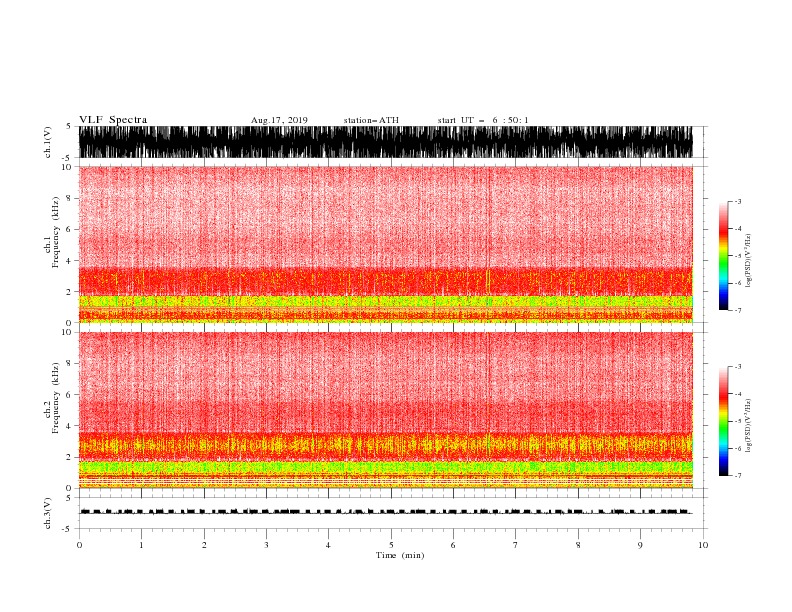Click the "VLF Spectra" plot title

113,120
